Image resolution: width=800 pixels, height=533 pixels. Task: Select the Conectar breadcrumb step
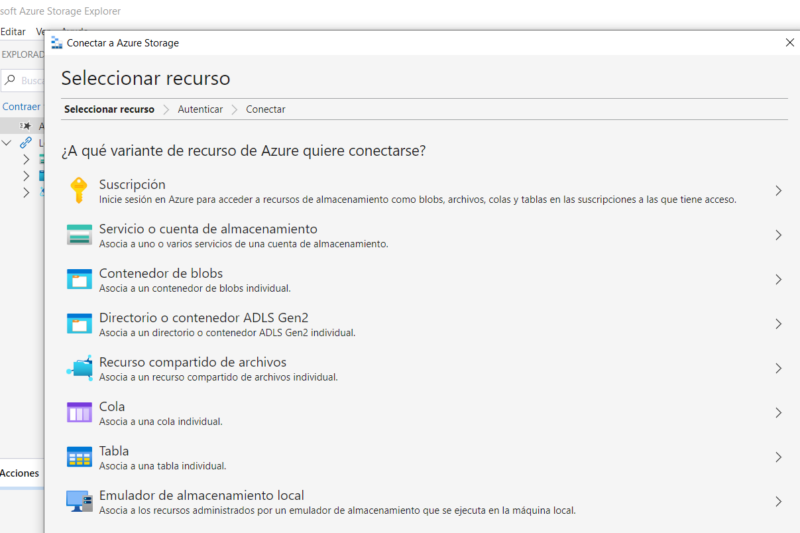265,109
